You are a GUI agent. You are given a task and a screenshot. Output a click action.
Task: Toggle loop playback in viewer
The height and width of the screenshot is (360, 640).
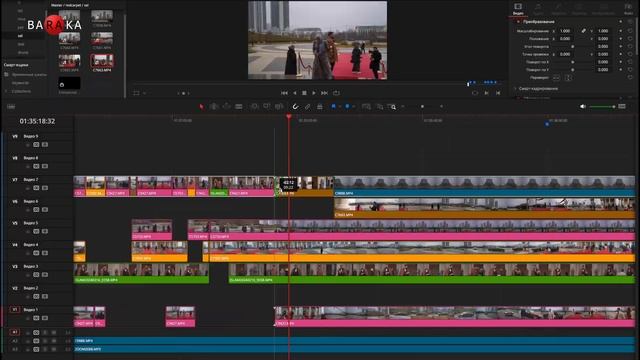(336, 93)
